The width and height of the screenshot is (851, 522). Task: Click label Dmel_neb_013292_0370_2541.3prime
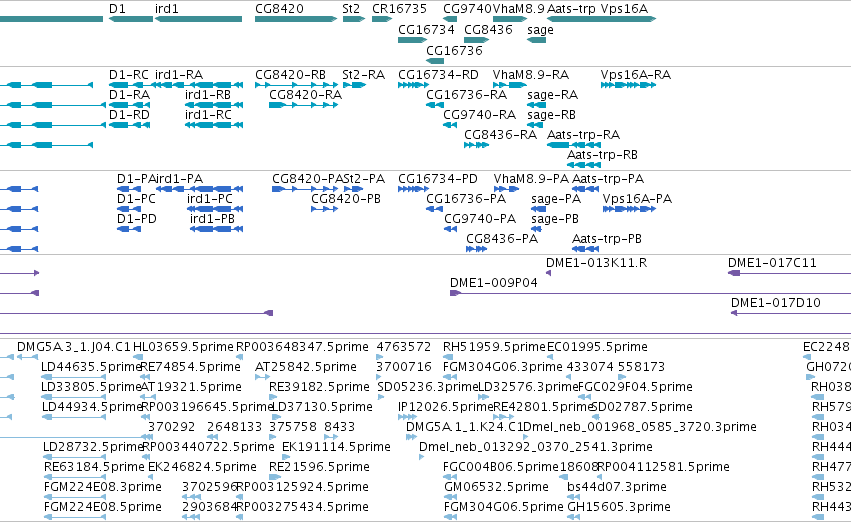536,447
